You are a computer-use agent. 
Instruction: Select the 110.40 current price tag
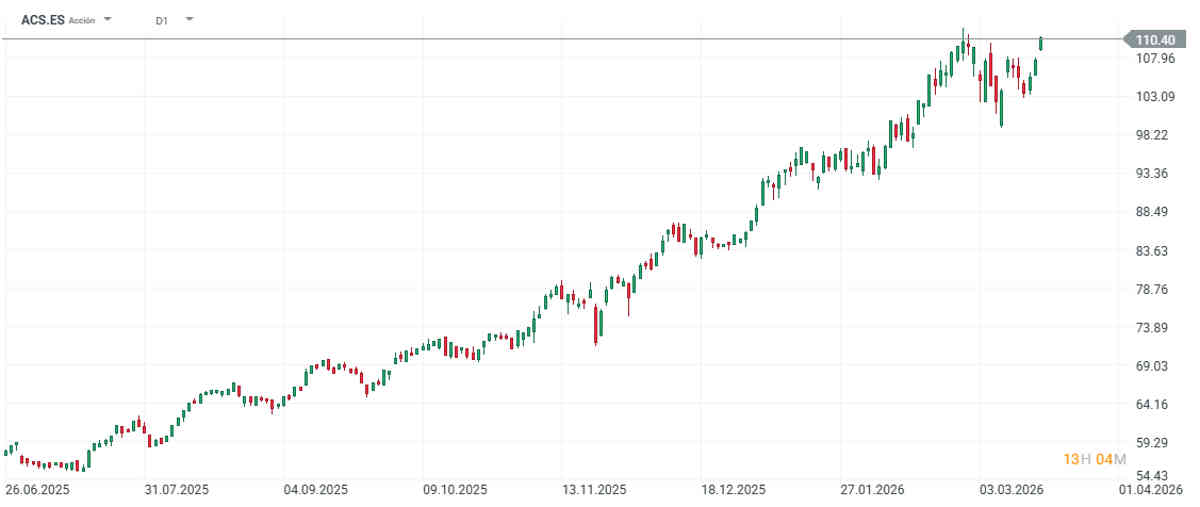[1155, 39]
